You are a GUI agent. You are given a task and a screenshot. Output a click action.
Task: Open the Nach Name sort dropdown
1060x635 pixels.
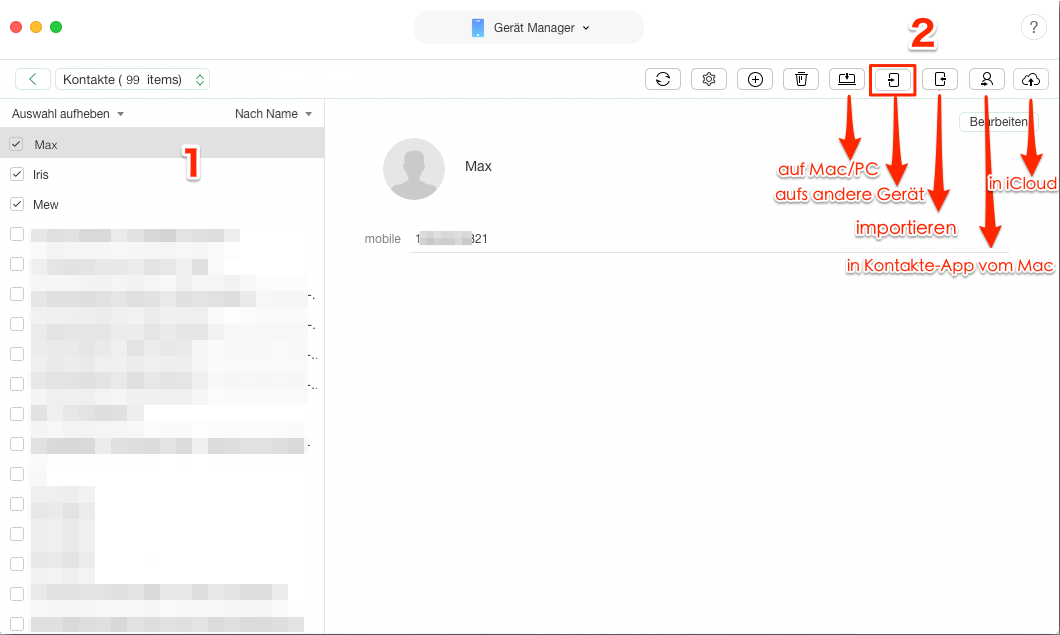tap(273, 114)
